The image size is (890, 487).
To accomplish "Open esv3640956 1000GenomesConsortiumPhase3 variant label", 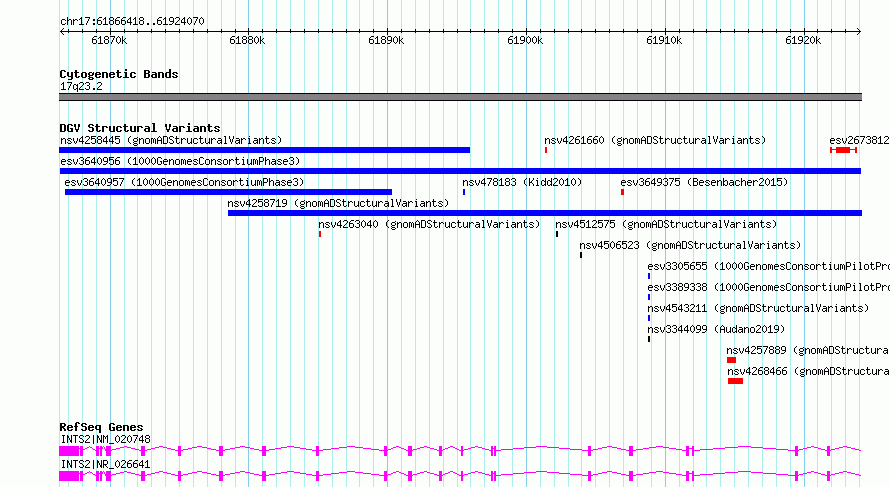I will coord(180,161).
